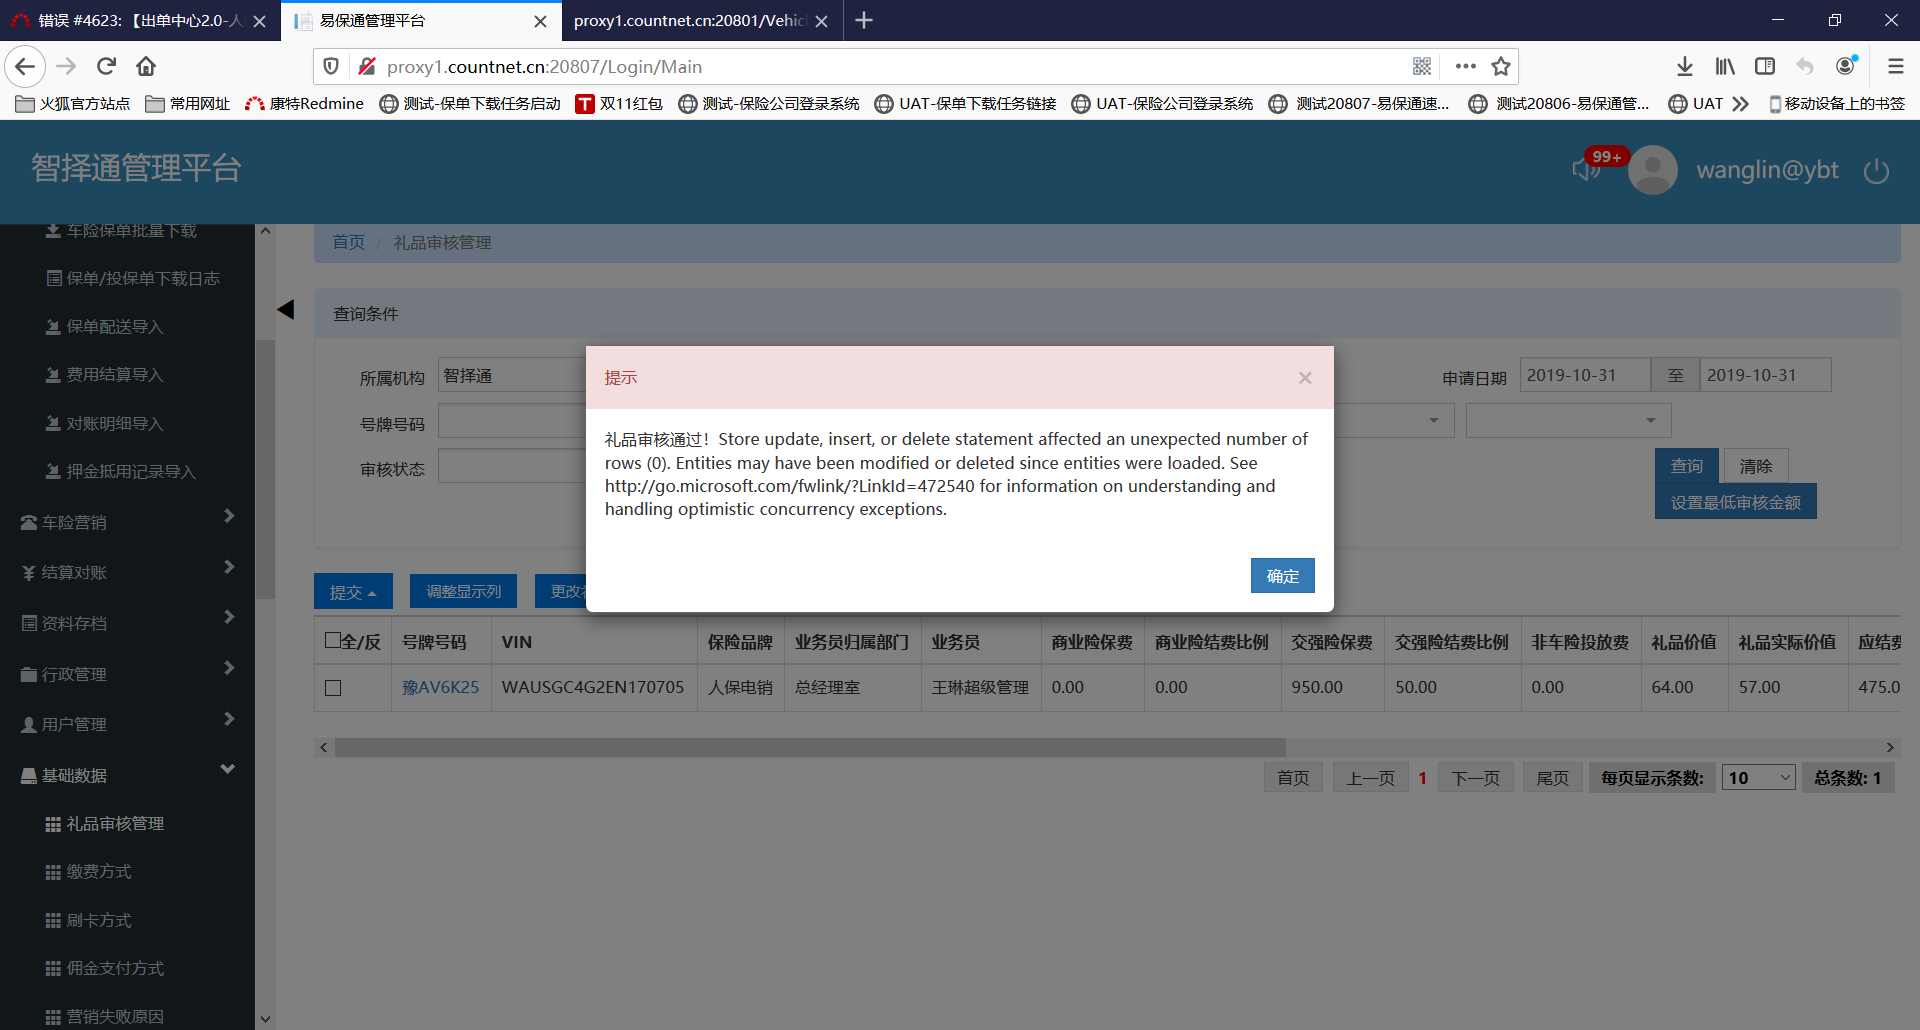The height and width of the screenshot is (1030, 1920).
Task: Open 缴费方式 in the sidebar
Action: click(x=99, y=872)
